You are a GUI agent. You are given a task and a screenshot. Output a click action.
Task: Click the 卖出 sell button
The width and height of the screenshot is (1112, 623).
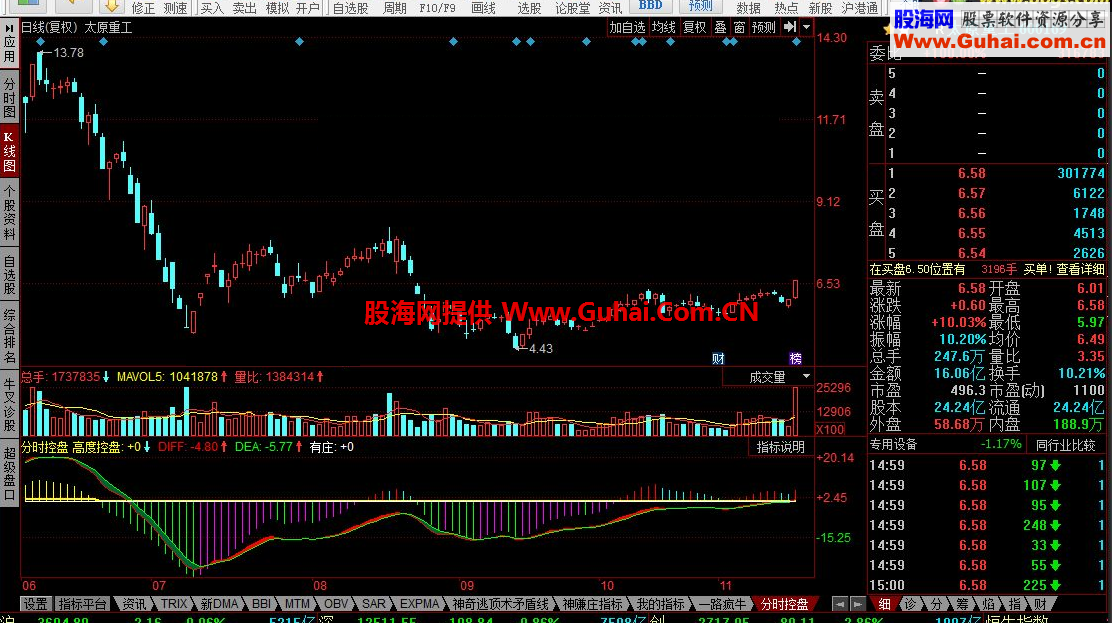(x=245, y=8)
